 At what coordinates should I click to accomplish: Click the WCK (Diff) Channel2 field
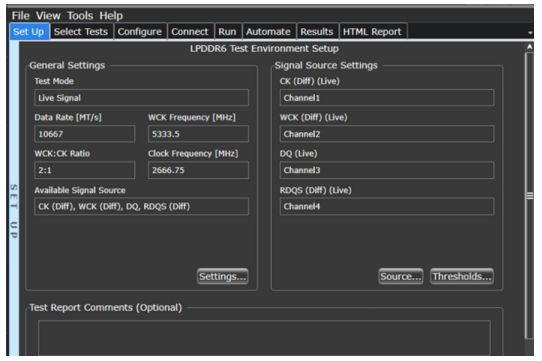[x=387, y=134]
